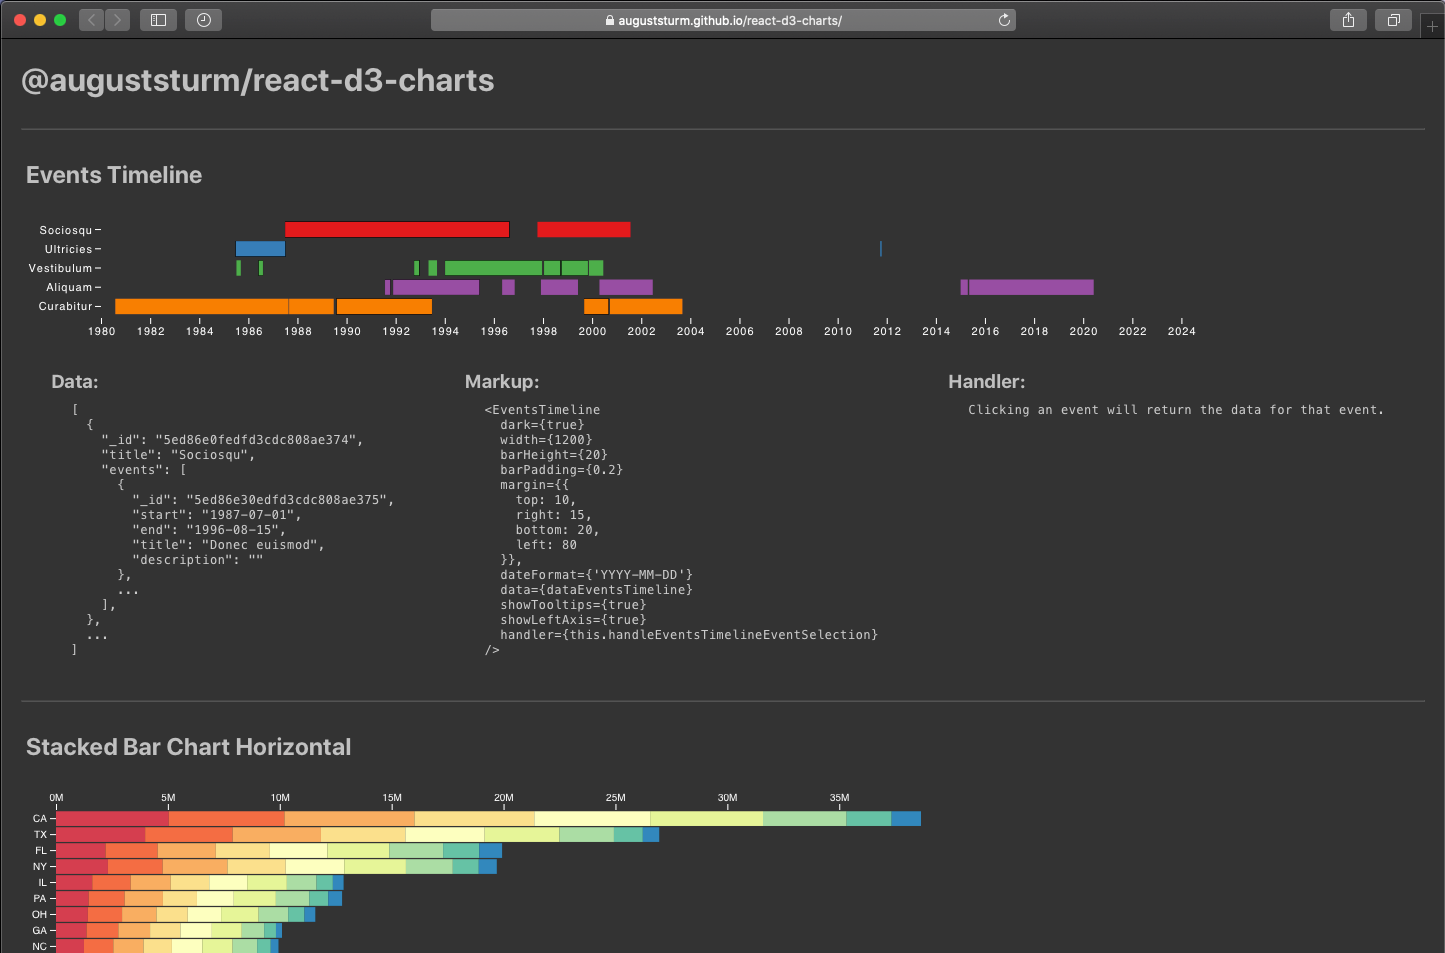Click the blue end segment of FL bar
Screen dimensions: 1445x953
coord(490,850)
